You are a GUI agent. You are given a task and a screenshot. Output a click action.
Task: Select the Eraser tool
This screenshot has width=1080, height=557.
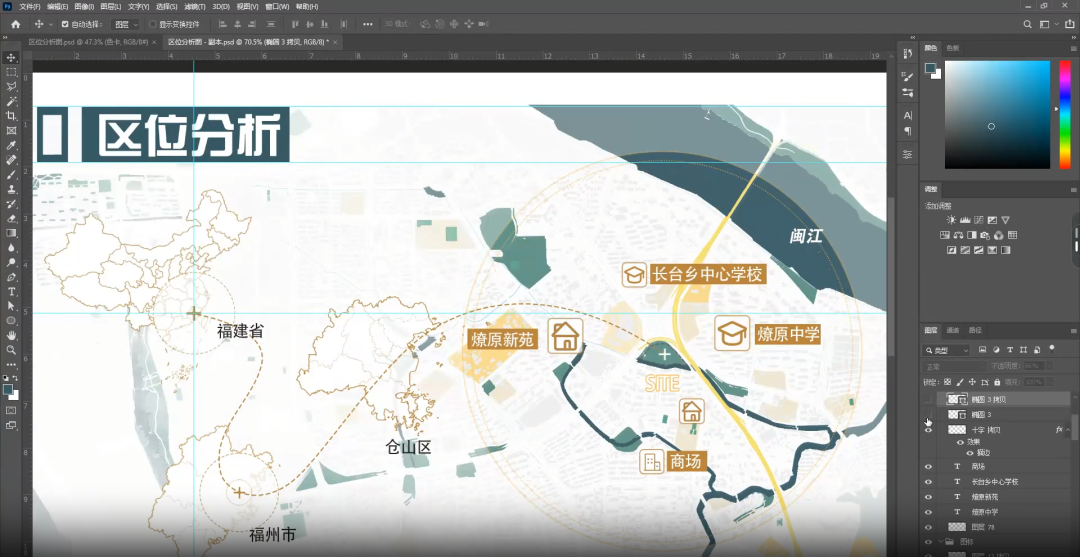point(11,219)
